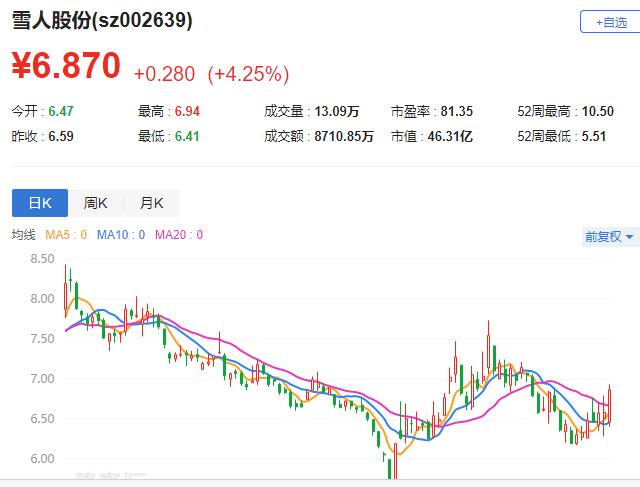Click the 昨收 value 6.59

pyautogui.click(x=61, y=136)
